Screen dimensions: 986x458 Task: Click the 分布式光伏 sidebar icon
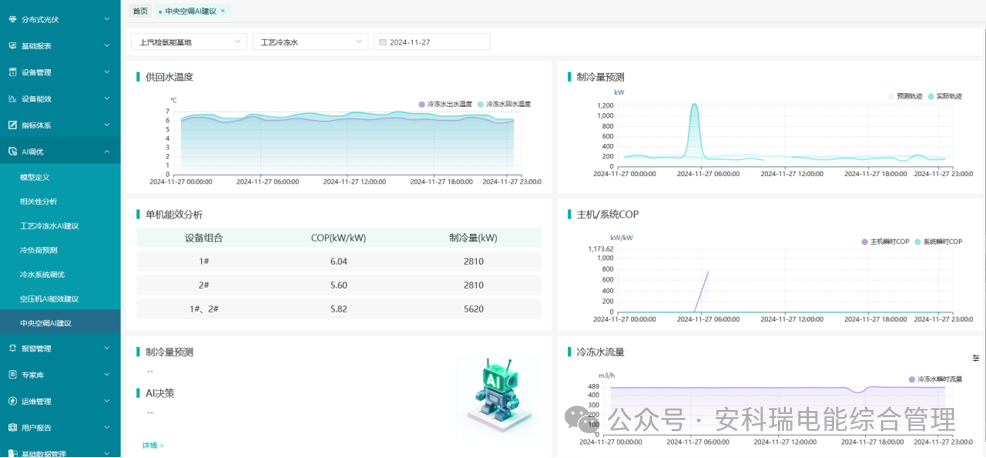(x=13, y=20)
